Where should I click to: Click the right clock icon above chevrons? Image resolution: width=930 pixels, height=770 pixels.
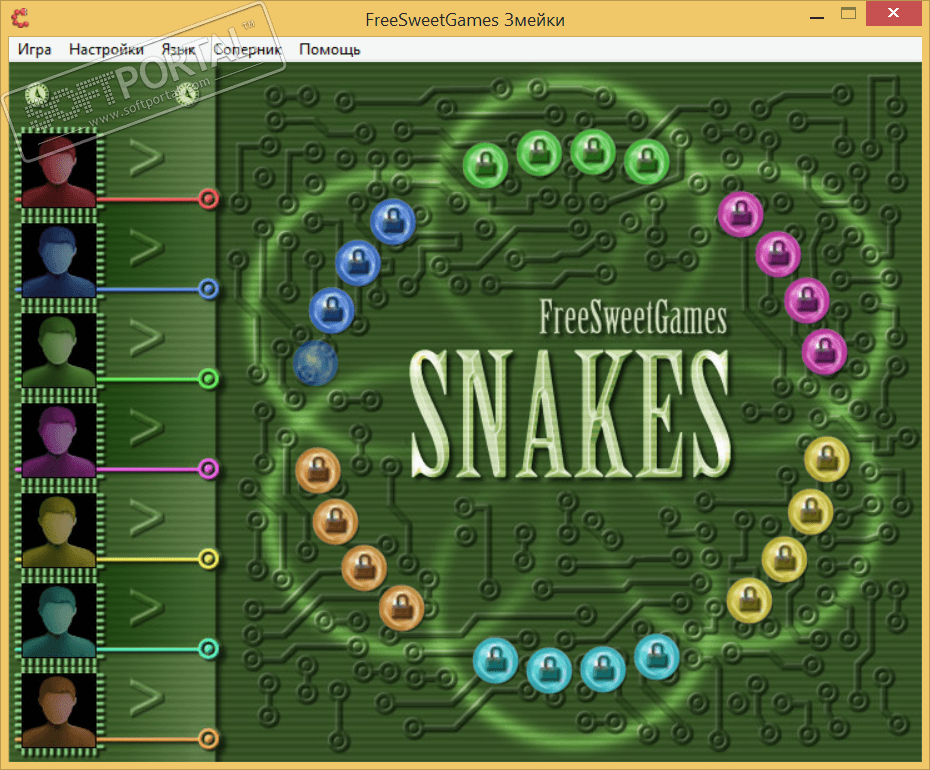click(x=188, y=94)
